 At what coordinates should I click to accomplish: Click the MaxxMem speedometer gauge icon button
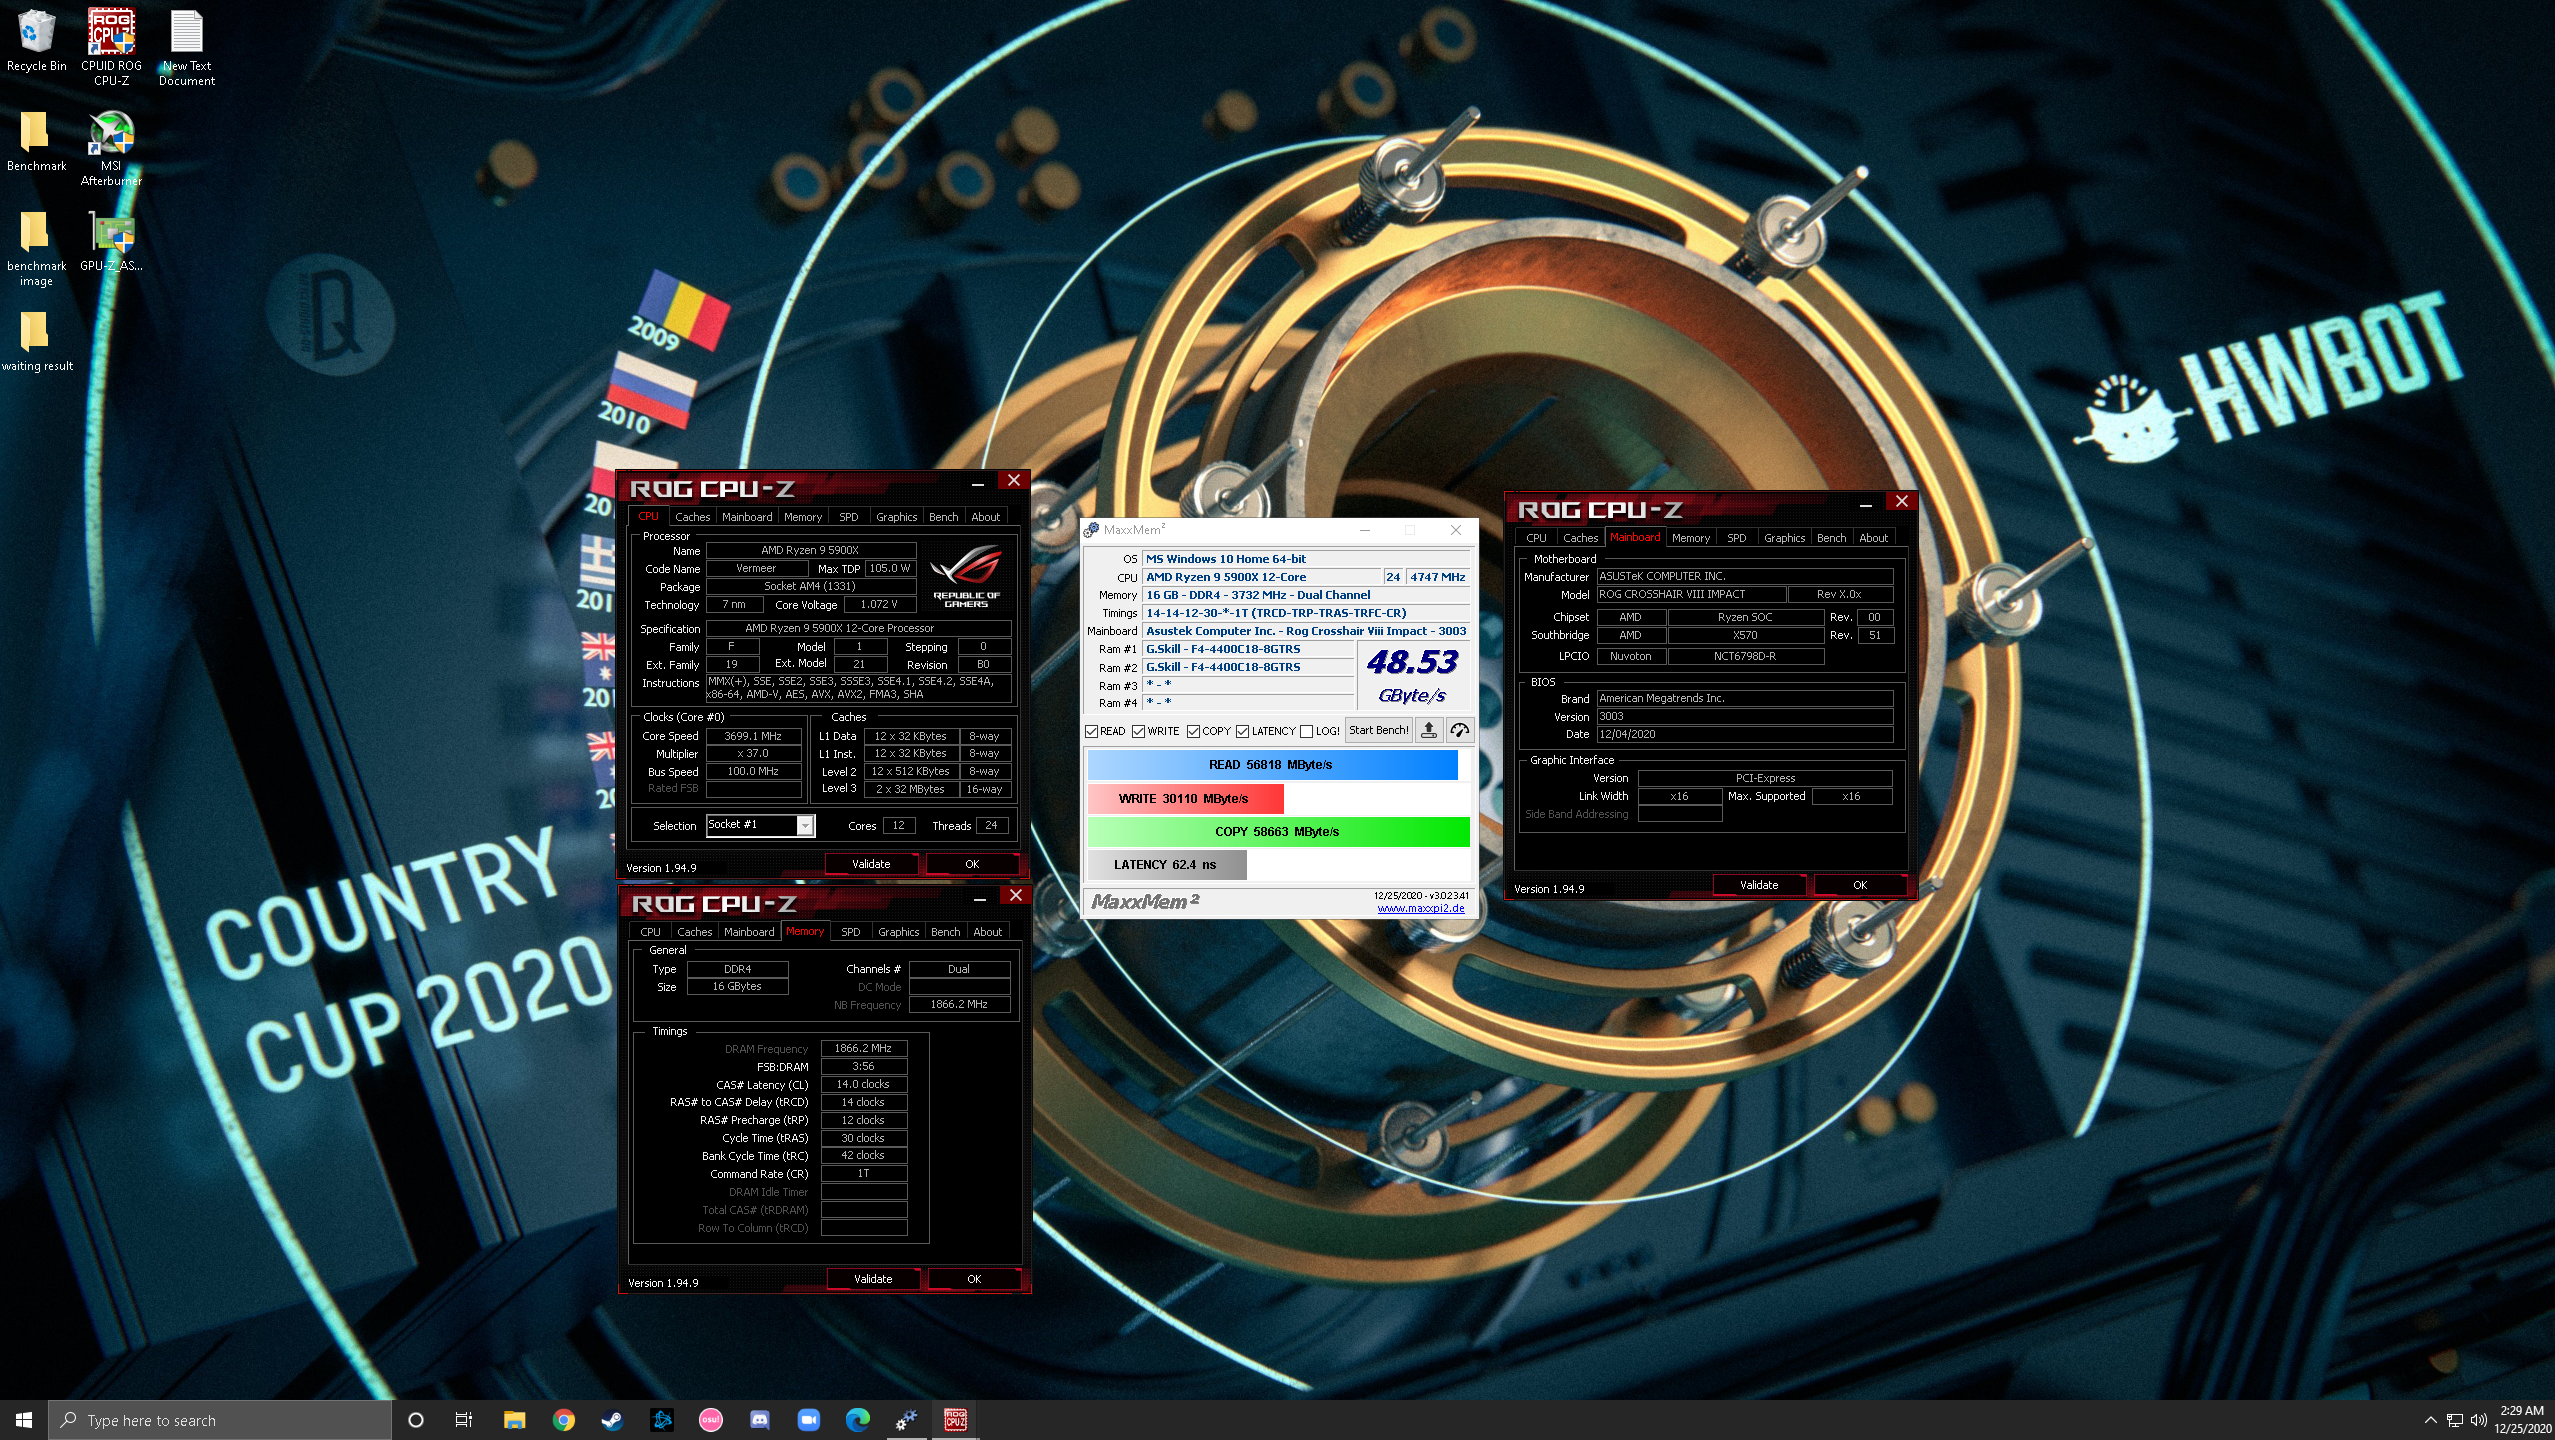[1460, 730]
